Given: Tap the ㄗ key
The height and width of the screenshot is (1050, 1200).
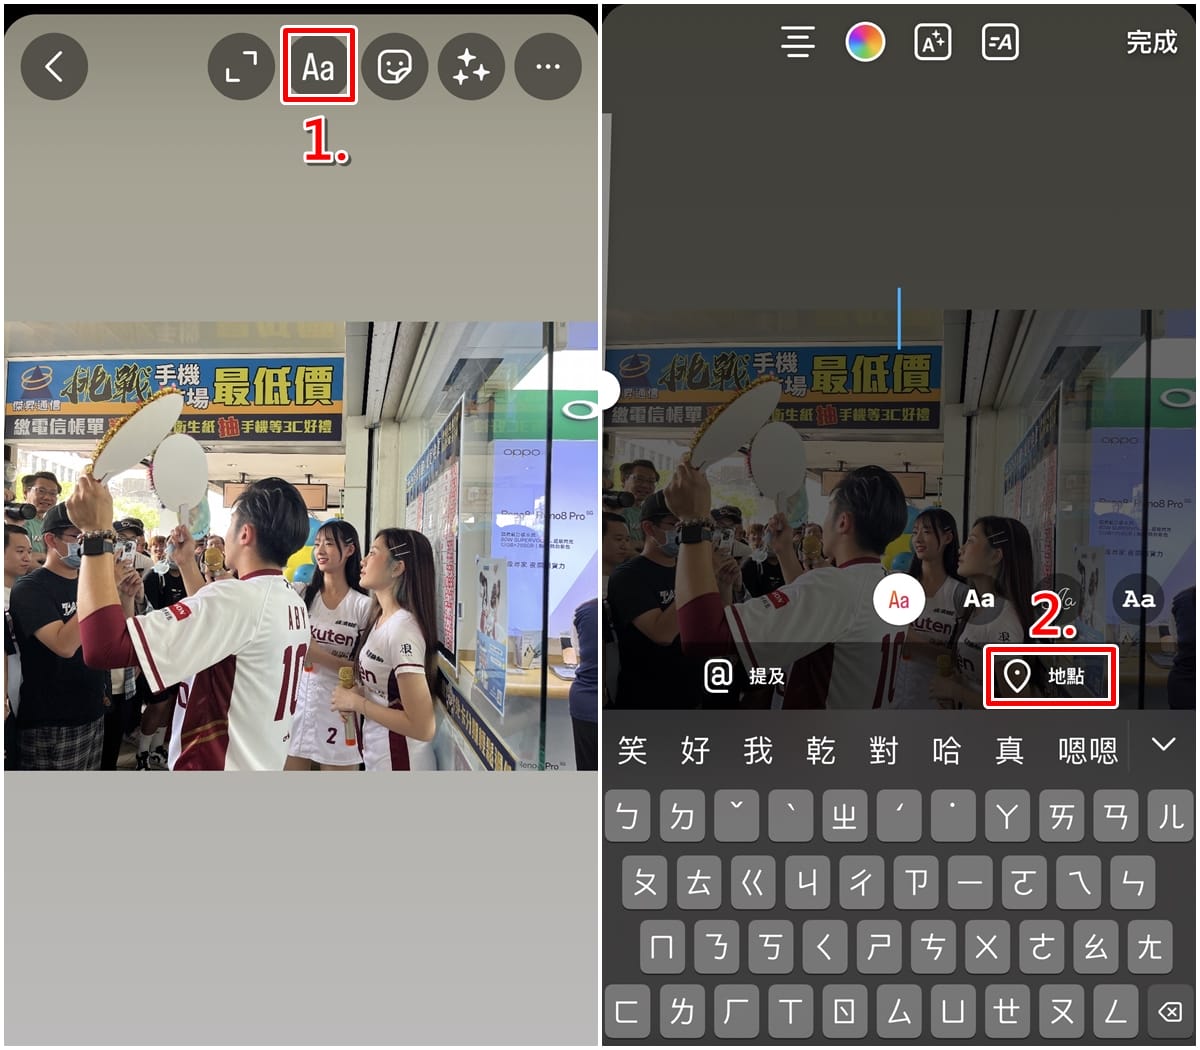Looking at the screenshot, I should click(x=916, y=883).
